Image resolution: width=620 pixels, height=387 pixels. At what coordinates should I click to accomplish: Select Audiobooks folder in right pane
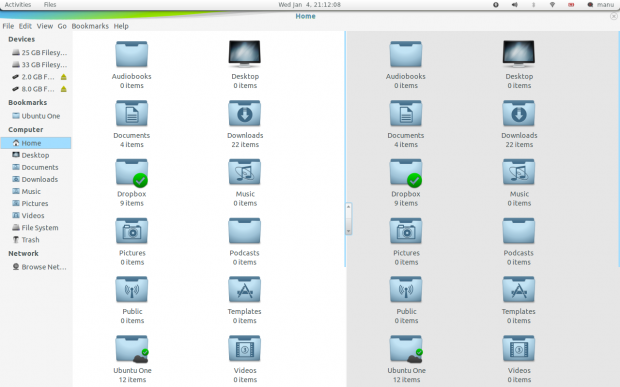click(406, 55)
